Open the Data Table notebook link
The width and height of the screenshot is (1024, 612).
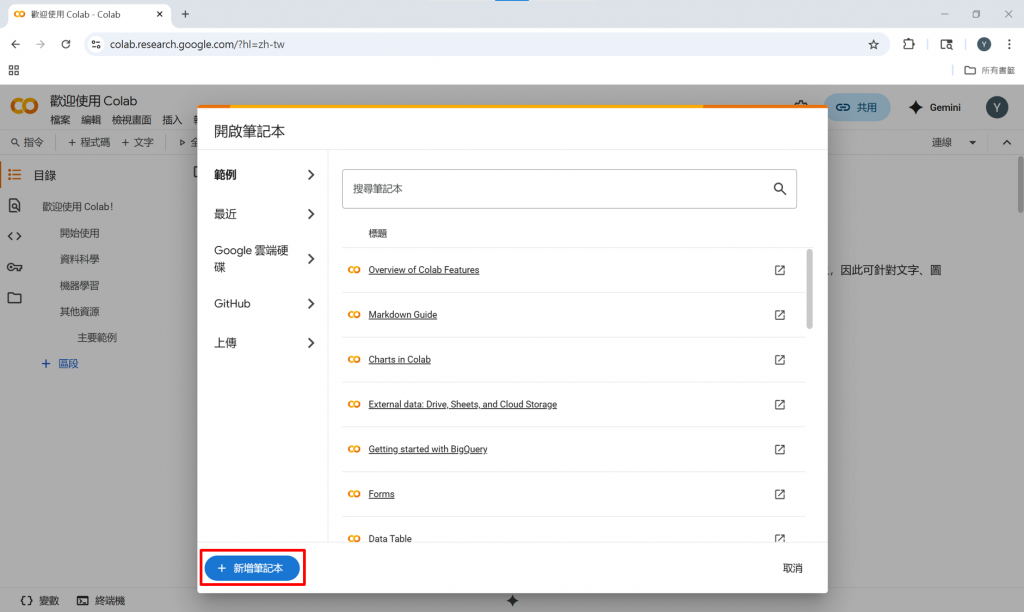coord(390,538)
